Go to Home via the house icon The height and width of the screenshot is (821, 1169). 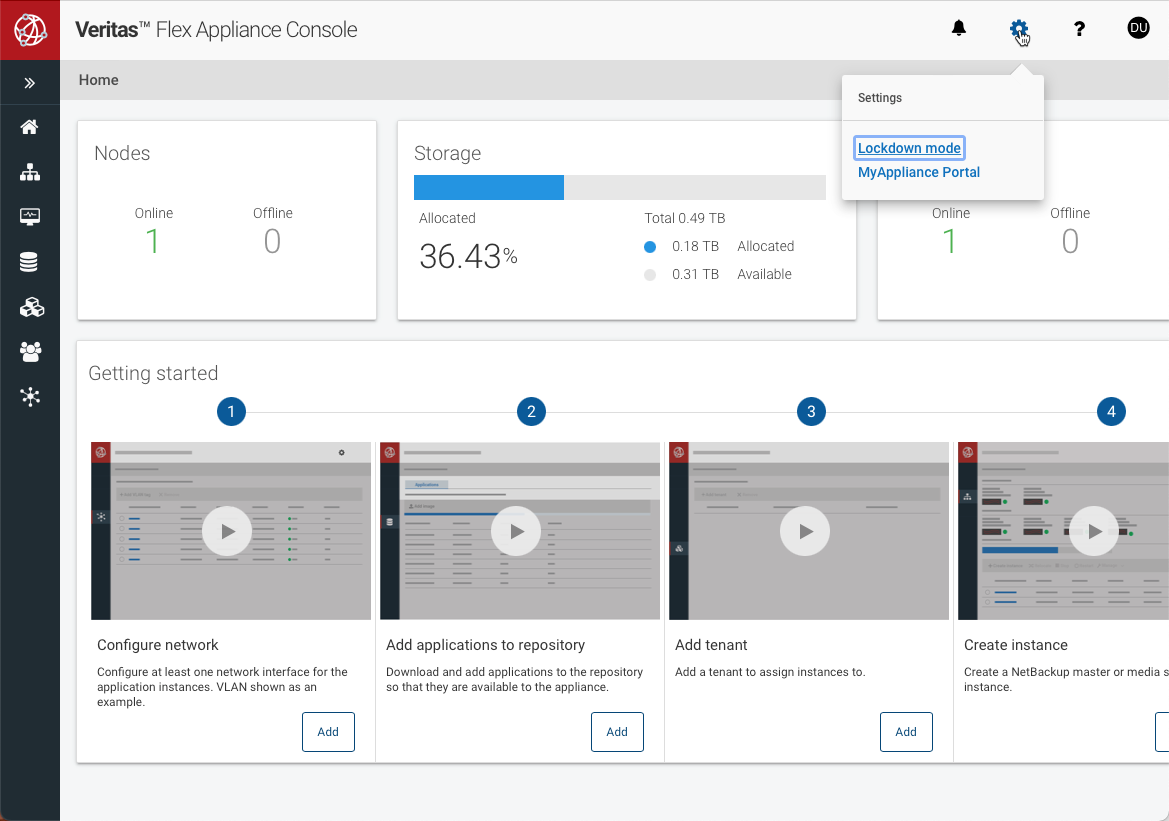coord(30,127)
